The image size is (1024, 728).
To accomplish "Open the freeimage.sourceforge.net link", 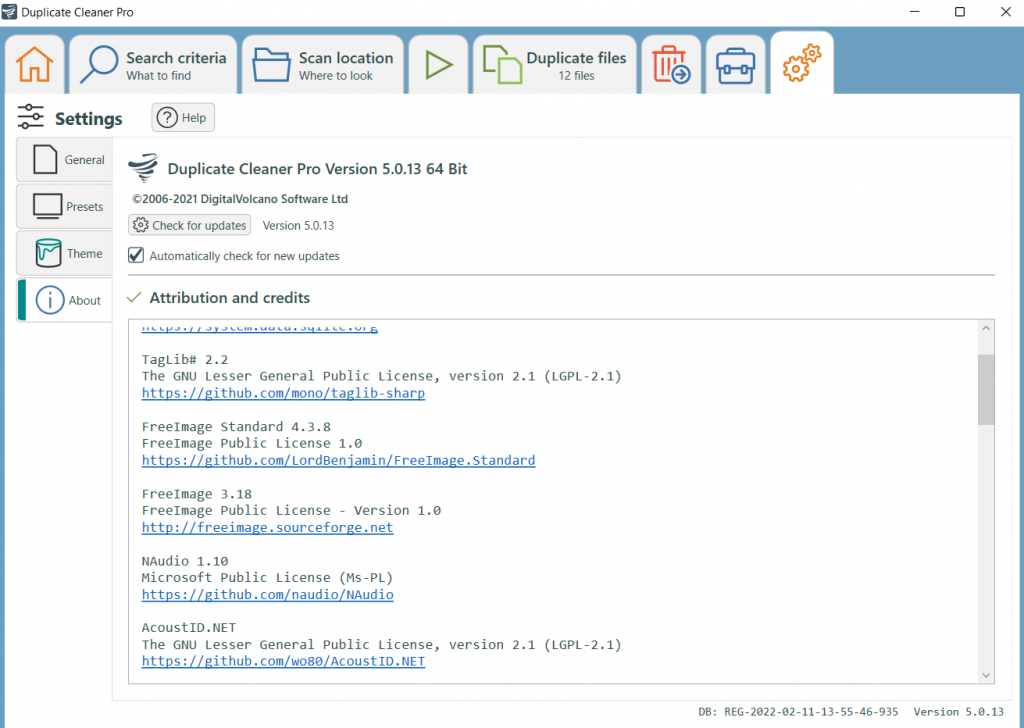I will [x=267, y=528].
